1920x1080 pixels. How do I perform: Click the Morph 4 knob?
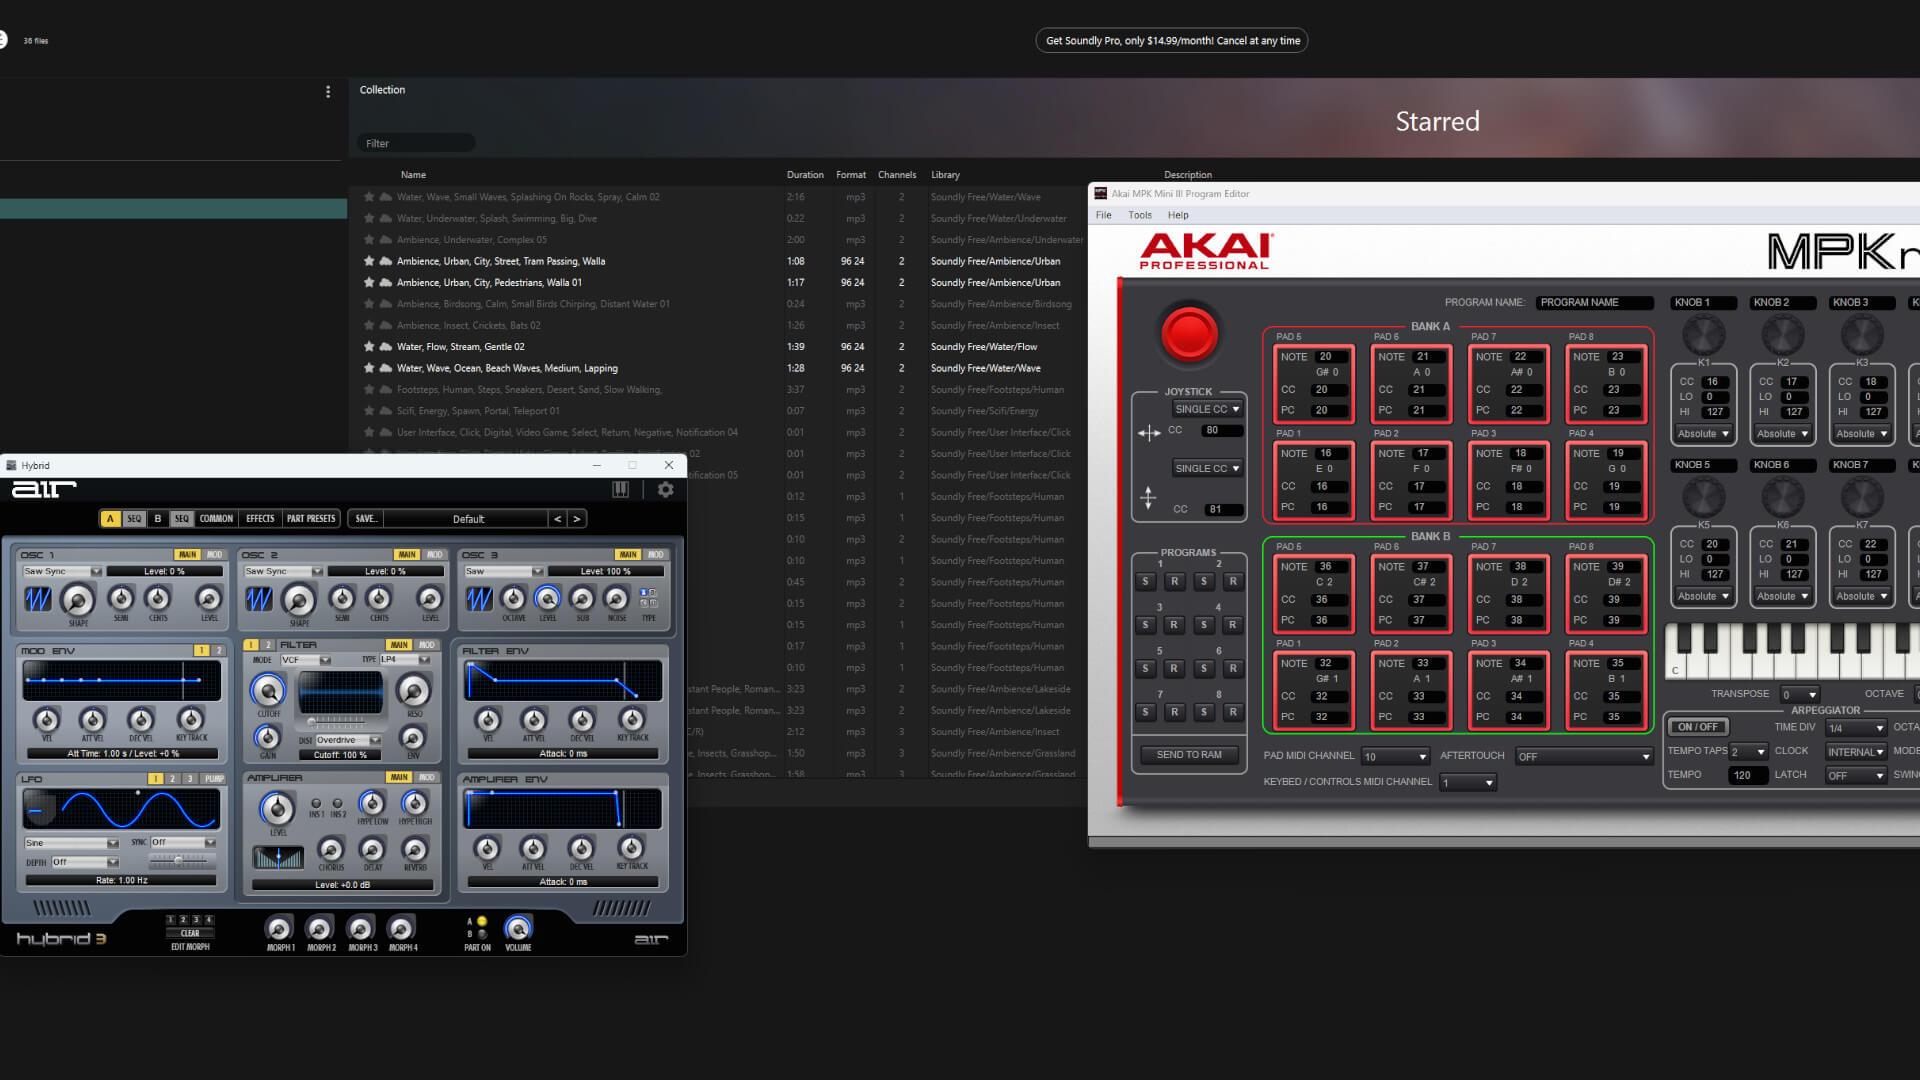[x=402, y=928]
